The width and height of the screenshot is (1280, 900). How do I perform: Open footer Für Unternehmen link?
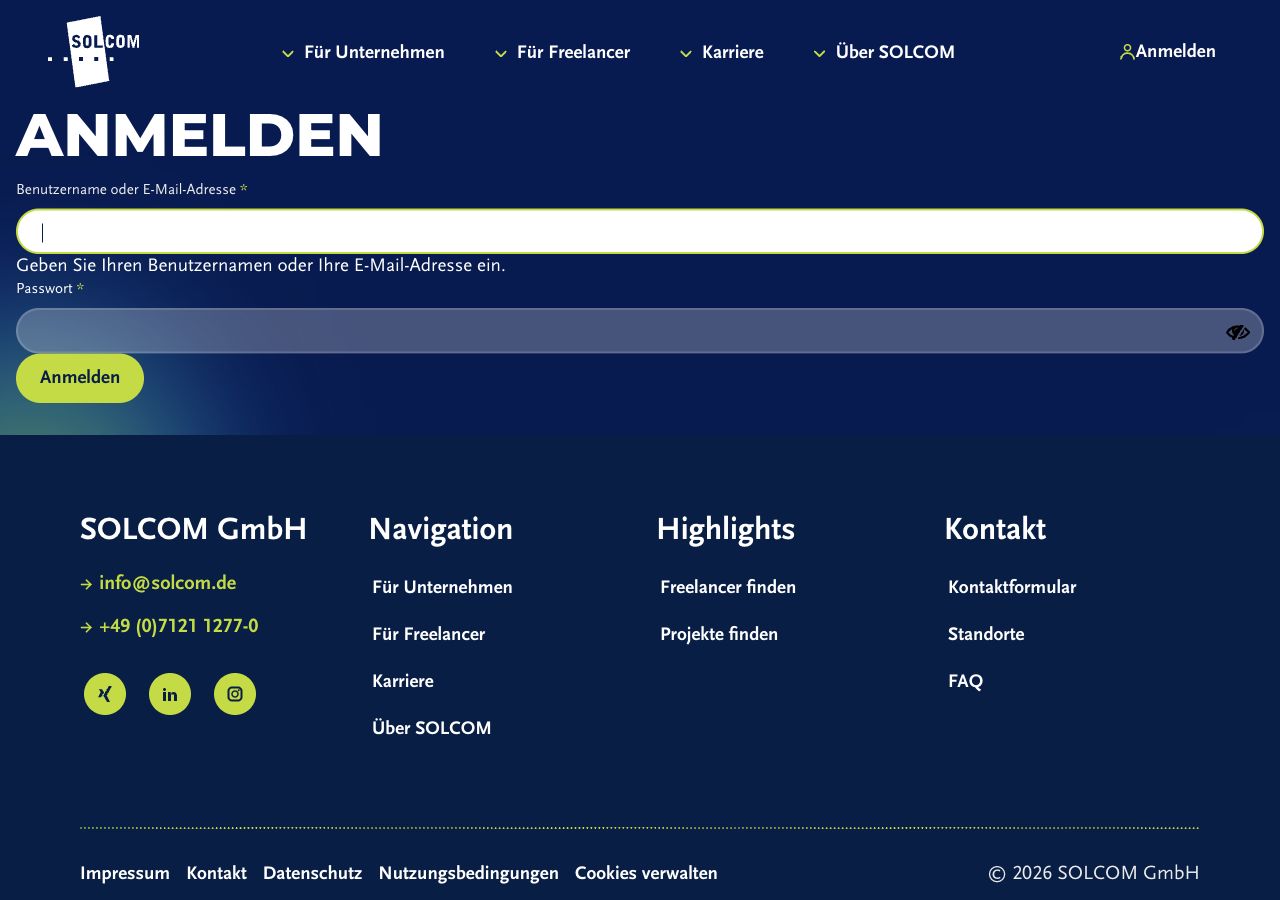(442, 587)
